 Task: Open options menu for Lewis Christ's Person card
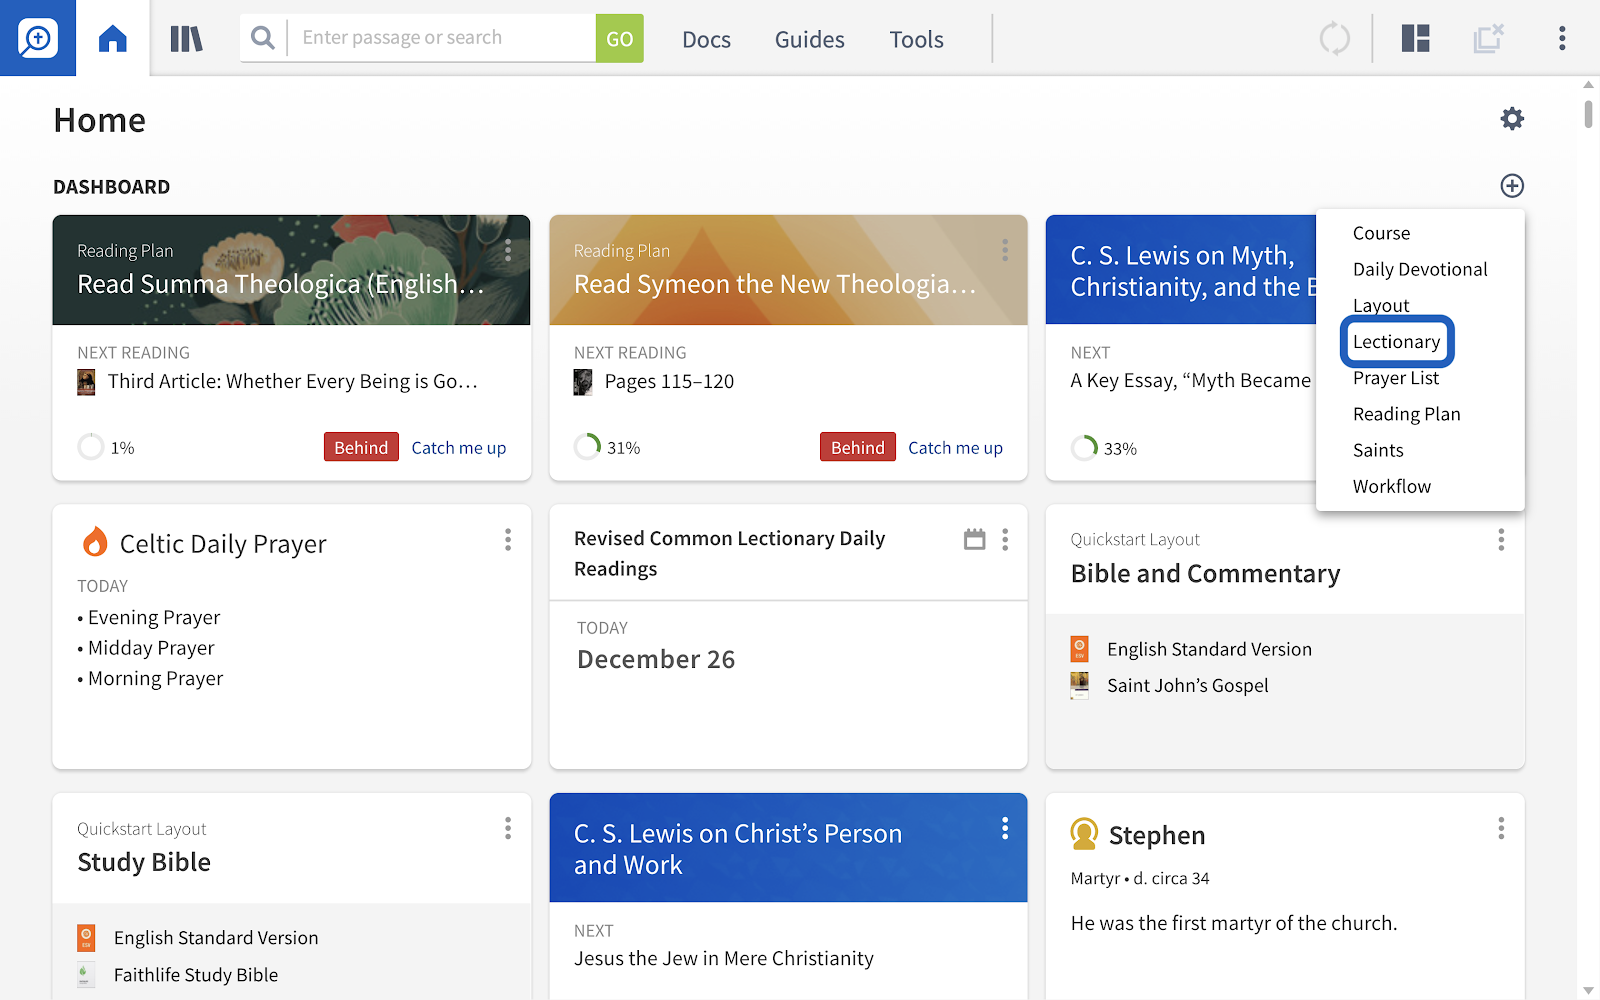[x=1005, y=828]
